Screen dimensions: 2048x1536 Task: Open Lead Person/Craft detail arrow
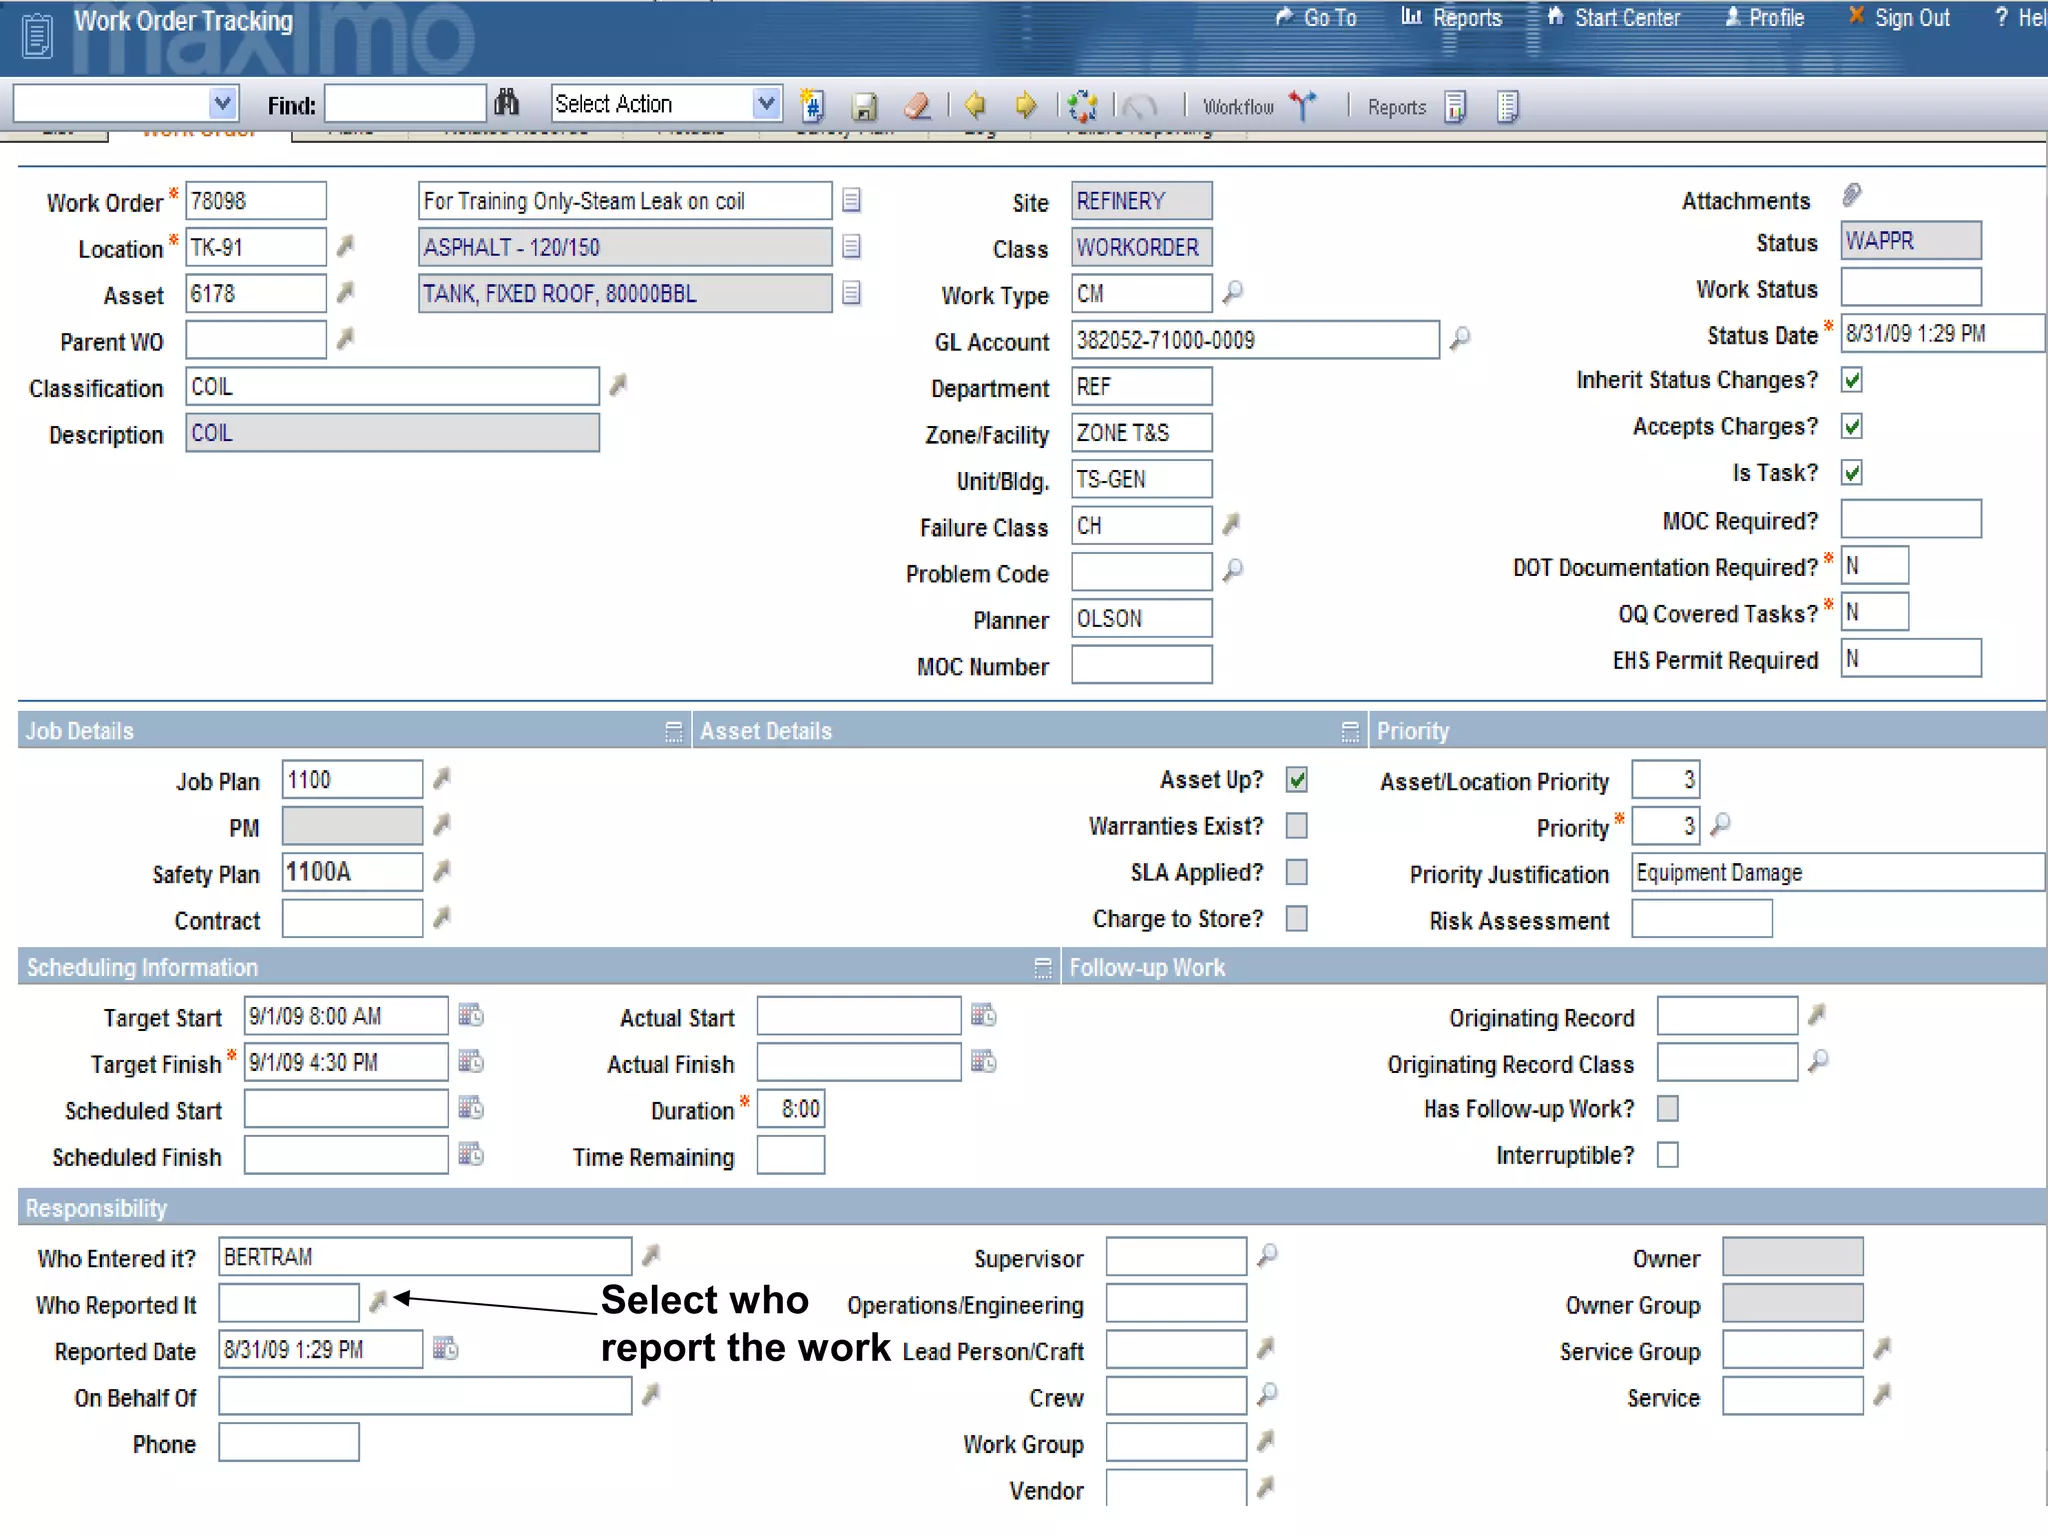[1265, 1348]
